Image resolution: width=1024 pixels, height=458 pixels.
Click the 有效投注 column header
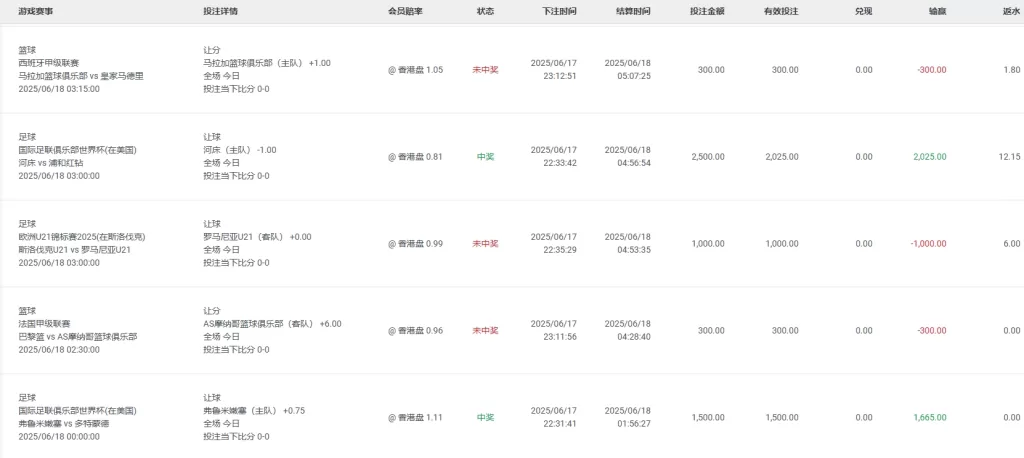pos(781,12)
